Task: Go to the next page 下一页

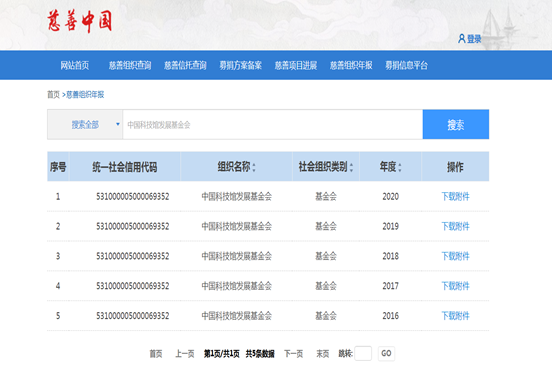Action: click(x=294, y=354)
